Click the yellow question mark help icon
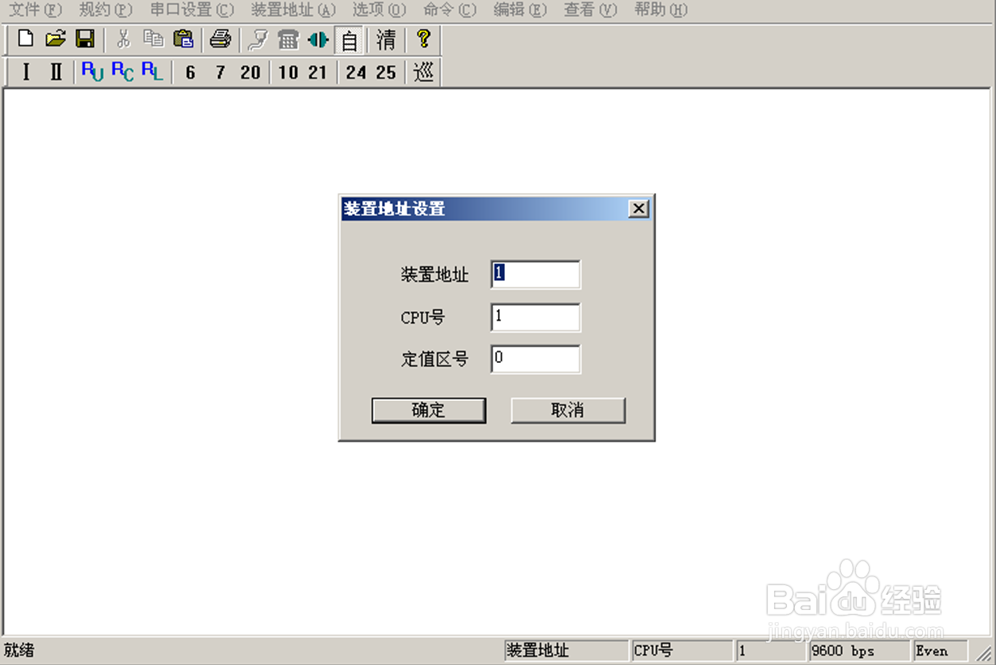 pyautogui.click(x=423, y=39)
